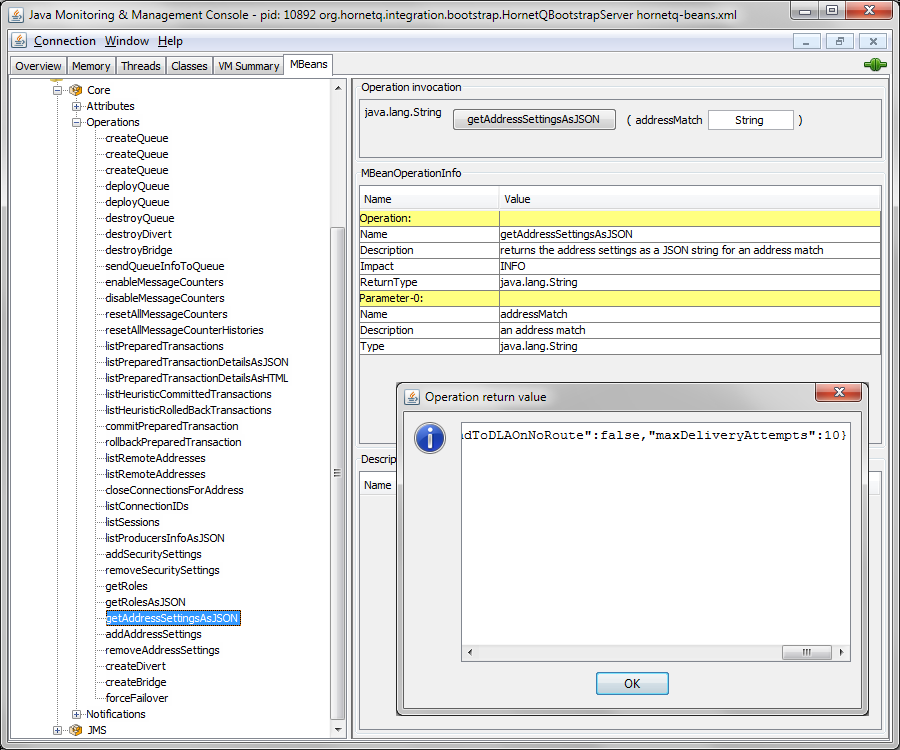Click the tree panel's vertical scrollbar thumb

point(338,473)
